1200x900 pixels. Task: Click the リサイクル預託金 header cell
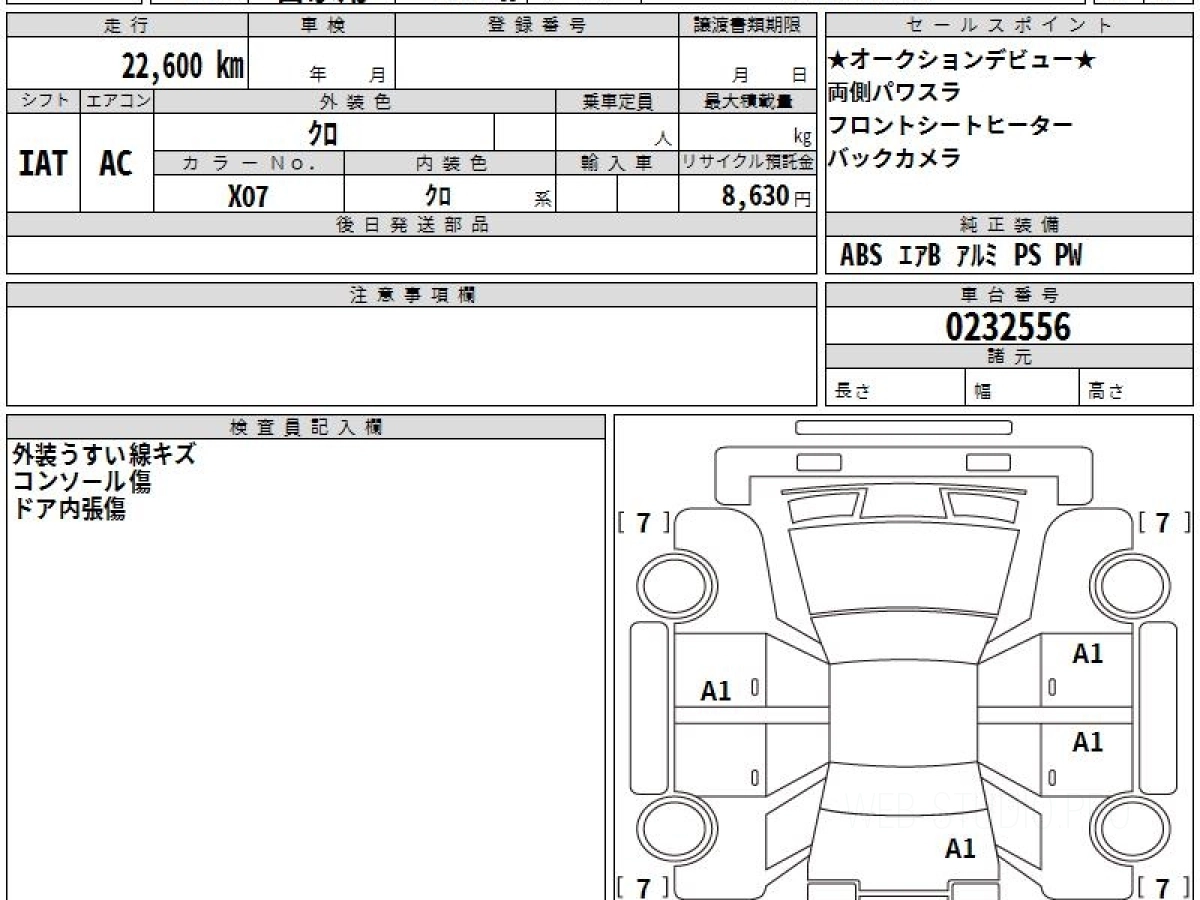point(748,163)
